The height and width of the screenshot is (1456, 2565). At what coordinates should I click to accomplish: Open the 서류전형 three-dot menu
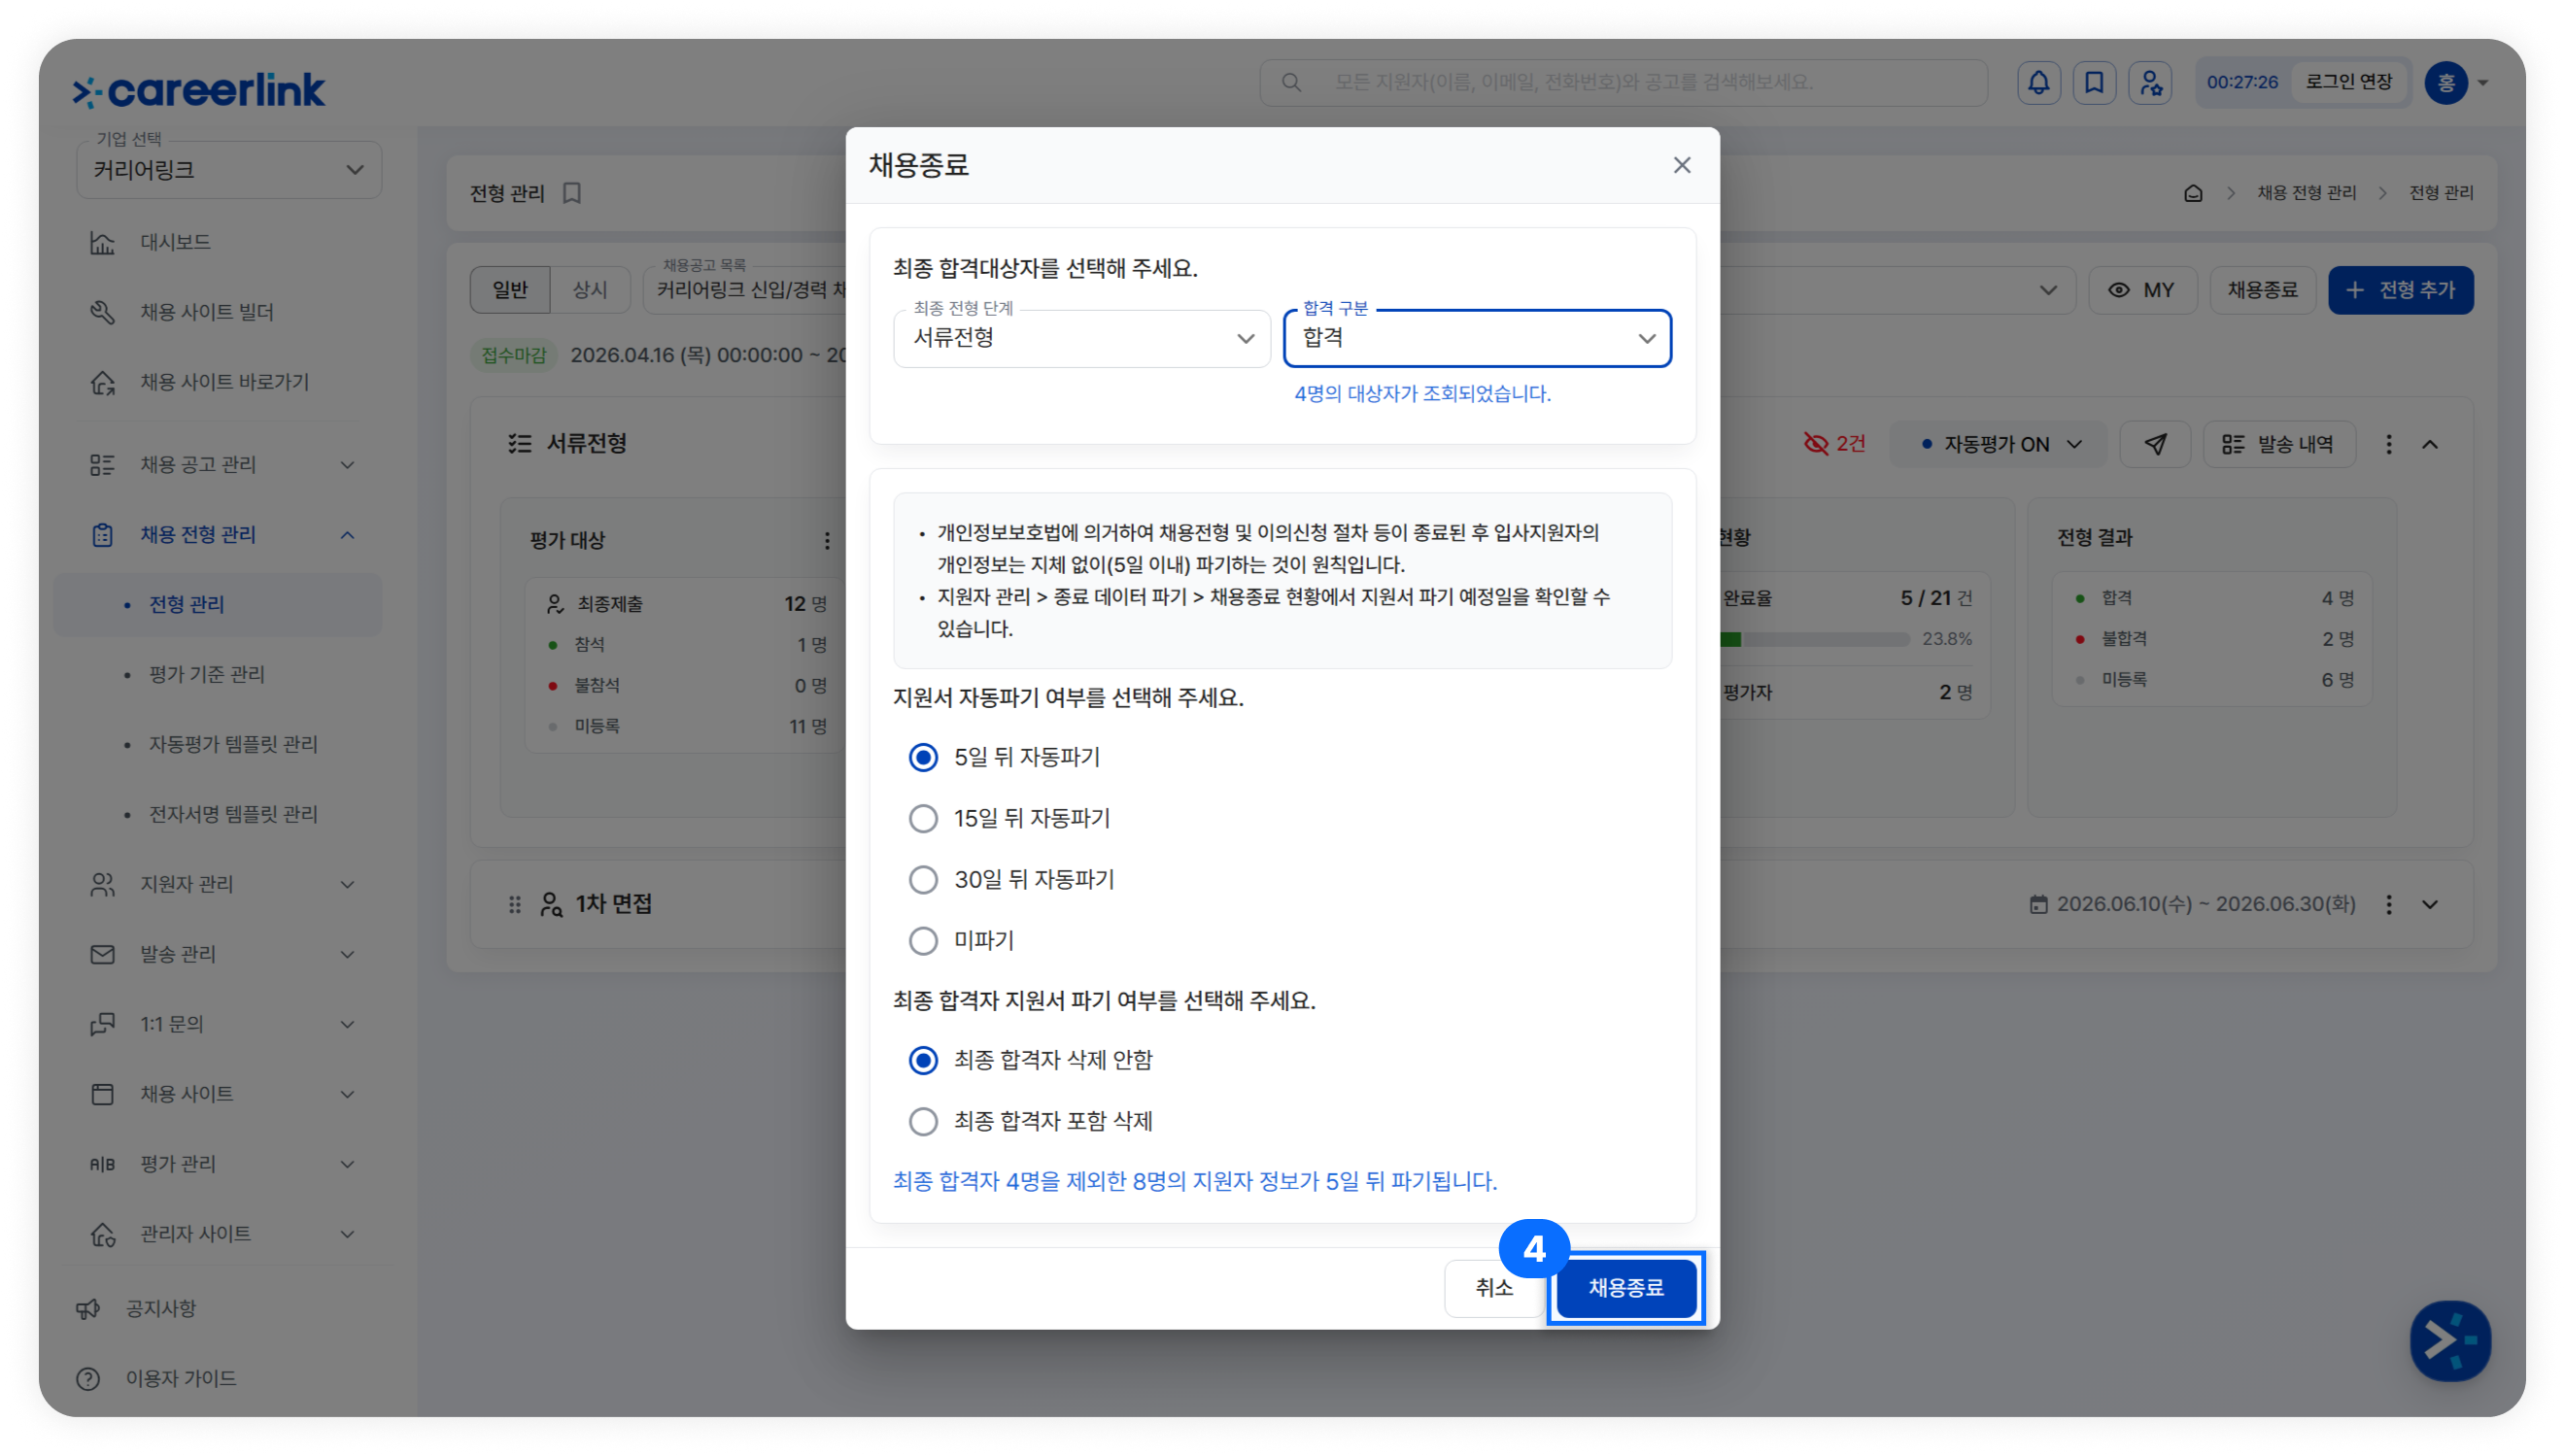[2389, 444]
